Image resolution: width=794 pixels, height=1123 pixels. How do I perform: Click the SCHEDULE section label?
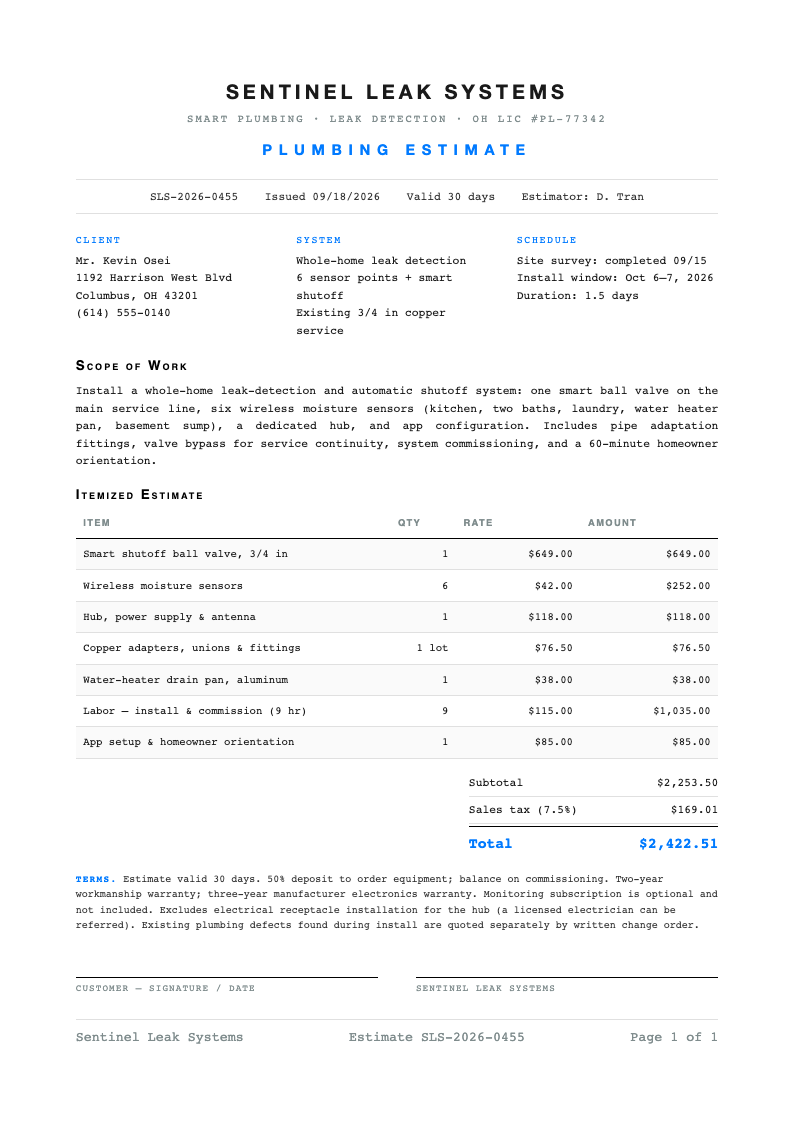[x=546, y=240]
